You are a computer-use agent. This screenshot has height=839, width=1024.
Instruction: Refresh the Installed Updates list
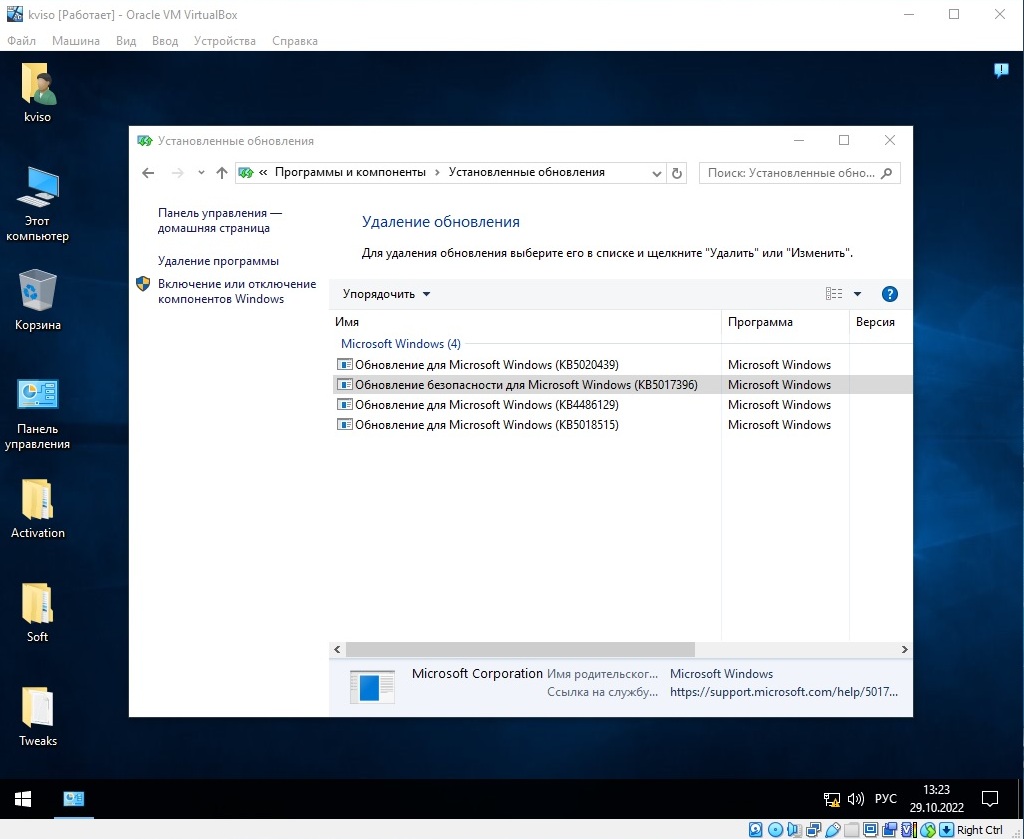click(677, 173)
